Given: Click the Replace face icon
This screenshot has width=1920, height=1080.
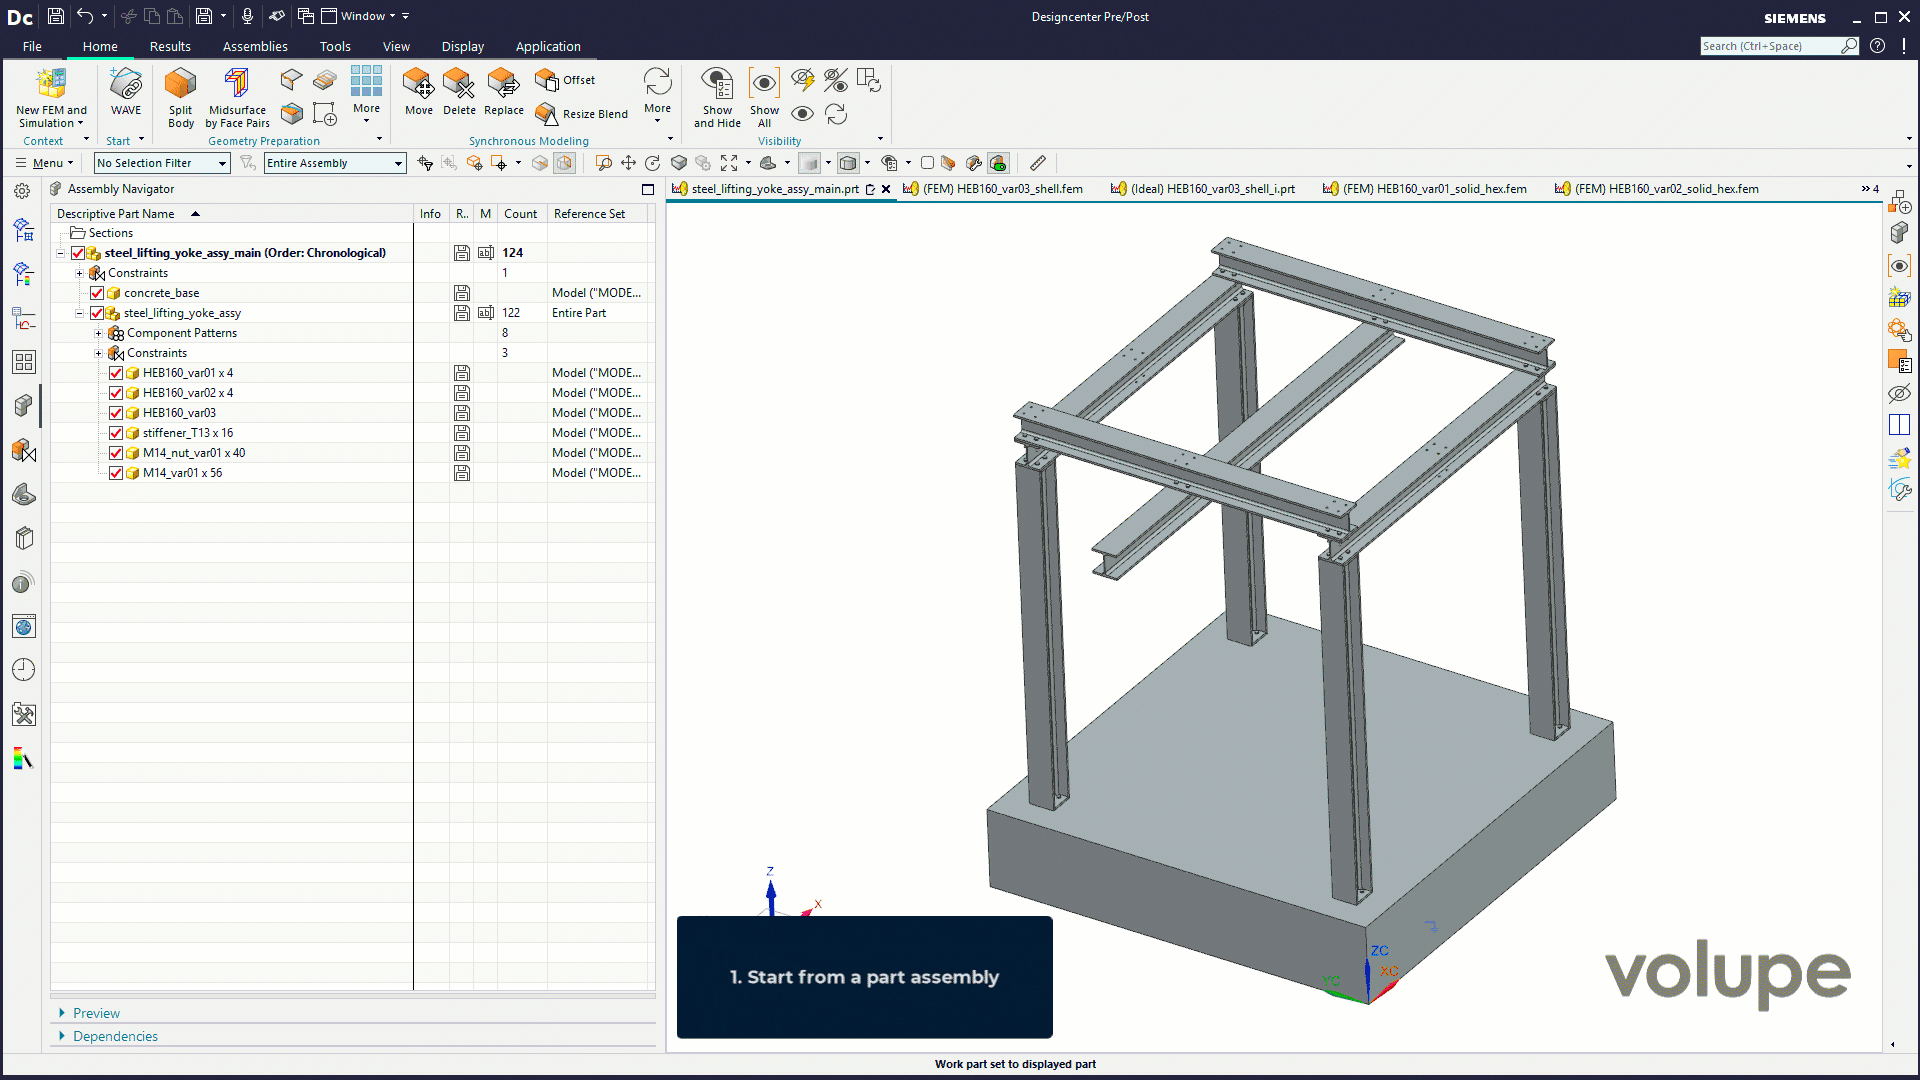Looking at the screenshot, I should [x=503, y=84].
